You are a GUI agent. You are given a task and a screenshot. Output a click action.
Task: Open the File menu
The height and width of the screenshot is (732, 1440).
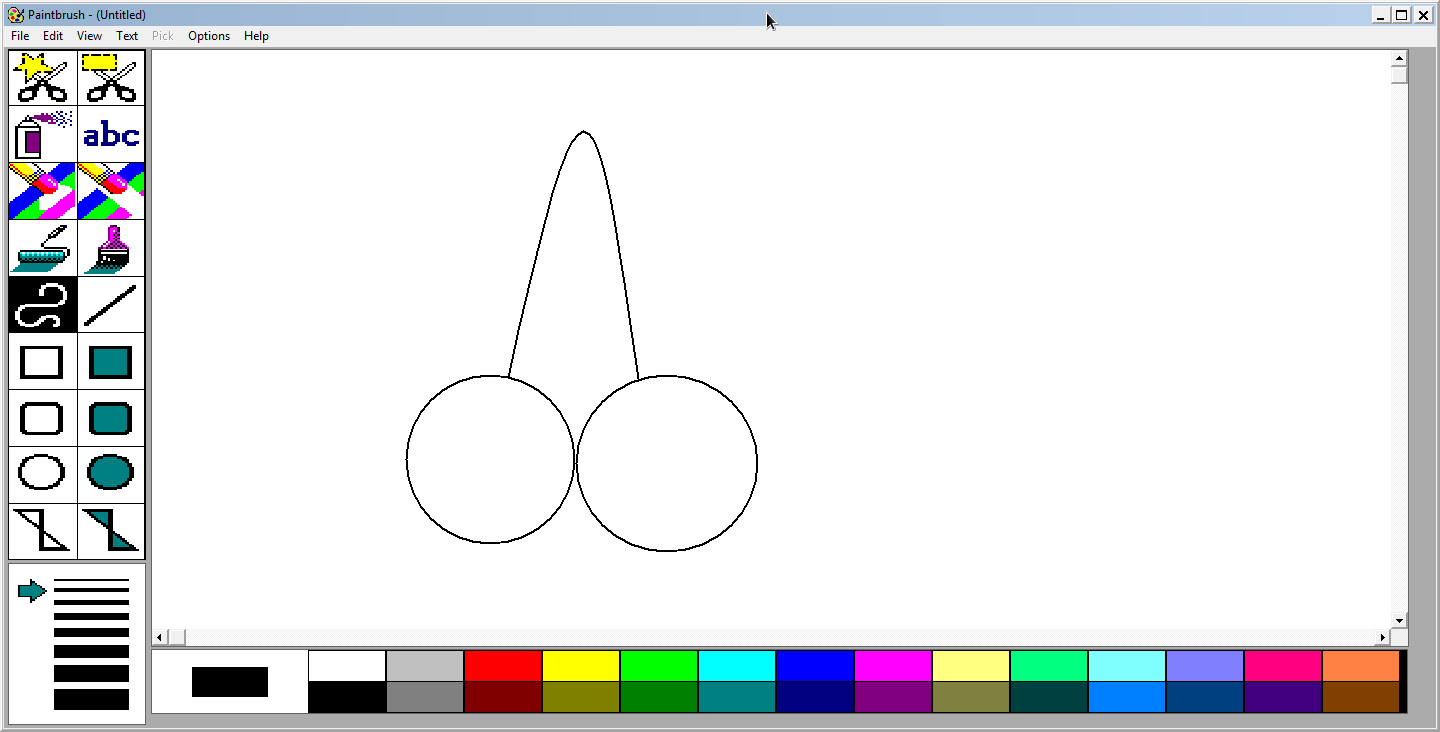[20, 36]
